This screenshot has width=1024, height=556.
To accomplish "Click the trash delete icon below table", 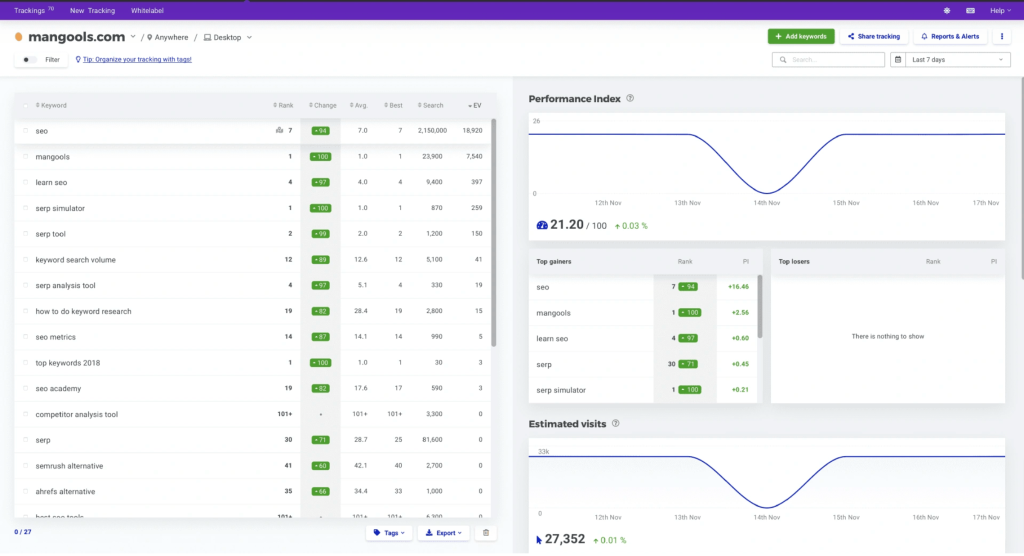I will [486, 533].
